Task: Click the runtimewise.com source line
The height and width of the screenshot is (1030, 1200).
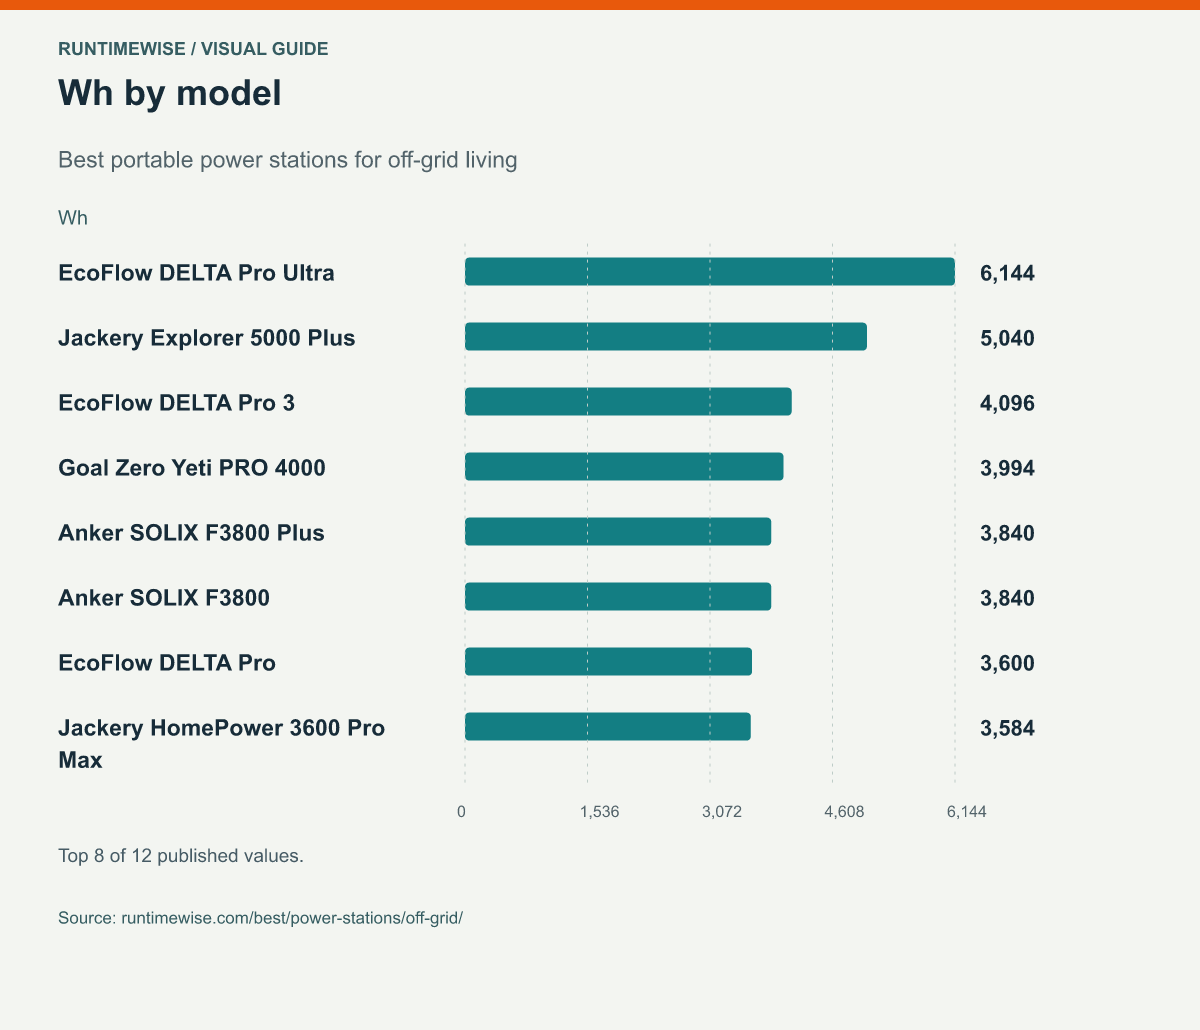Action: pos(261,917)
